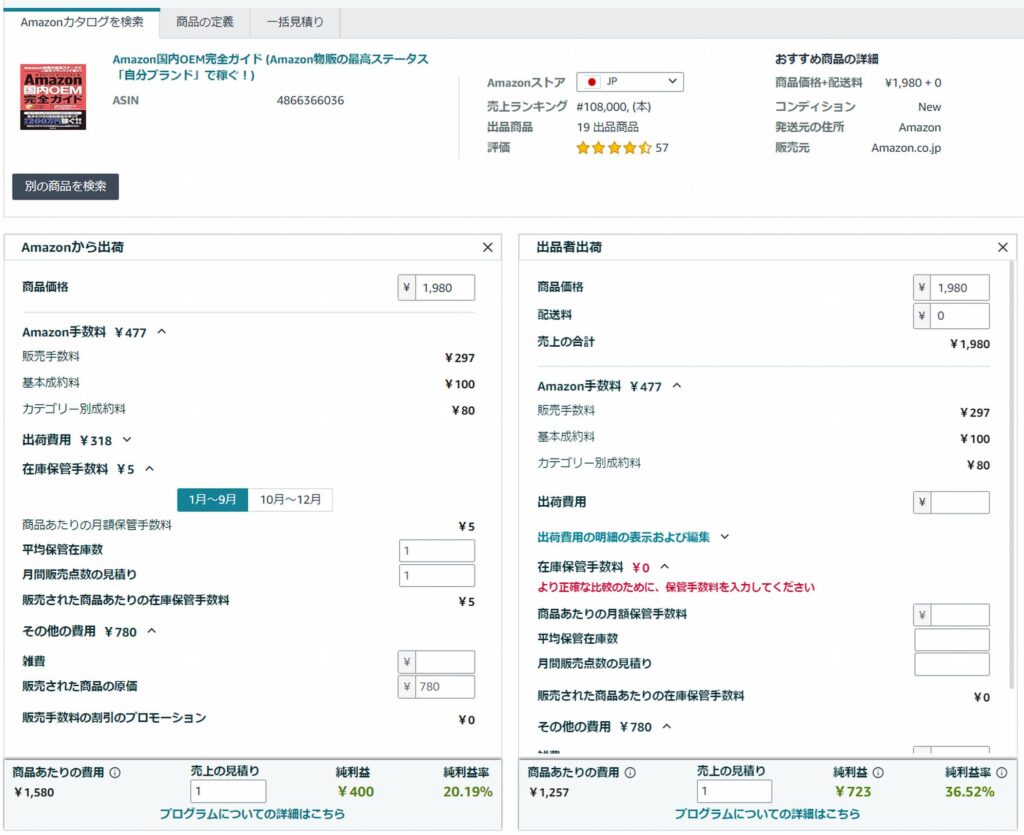Click left プログラムについての詳細はこちら link
The height and width of the screenshot is (835, 1024).
252,814
